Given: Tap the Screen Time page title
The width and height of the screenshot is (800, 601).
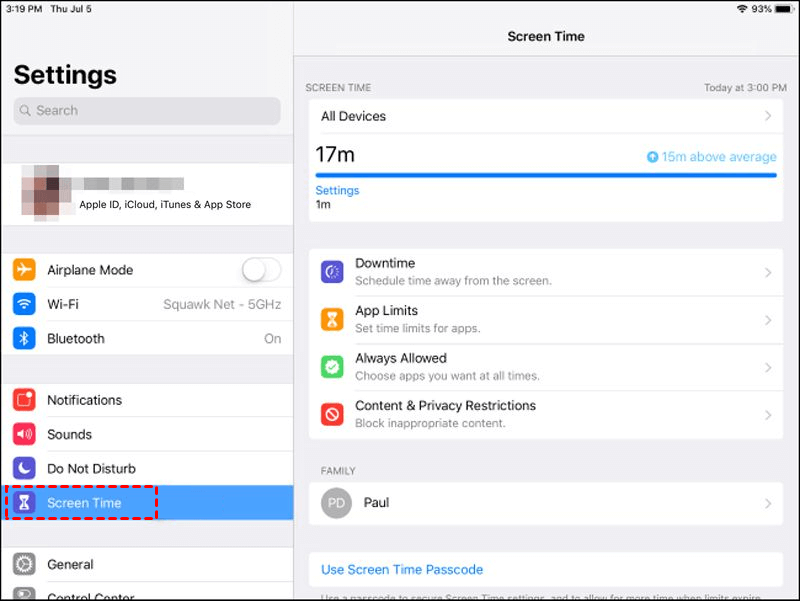Looking at the screenshot, I should 546,36.
